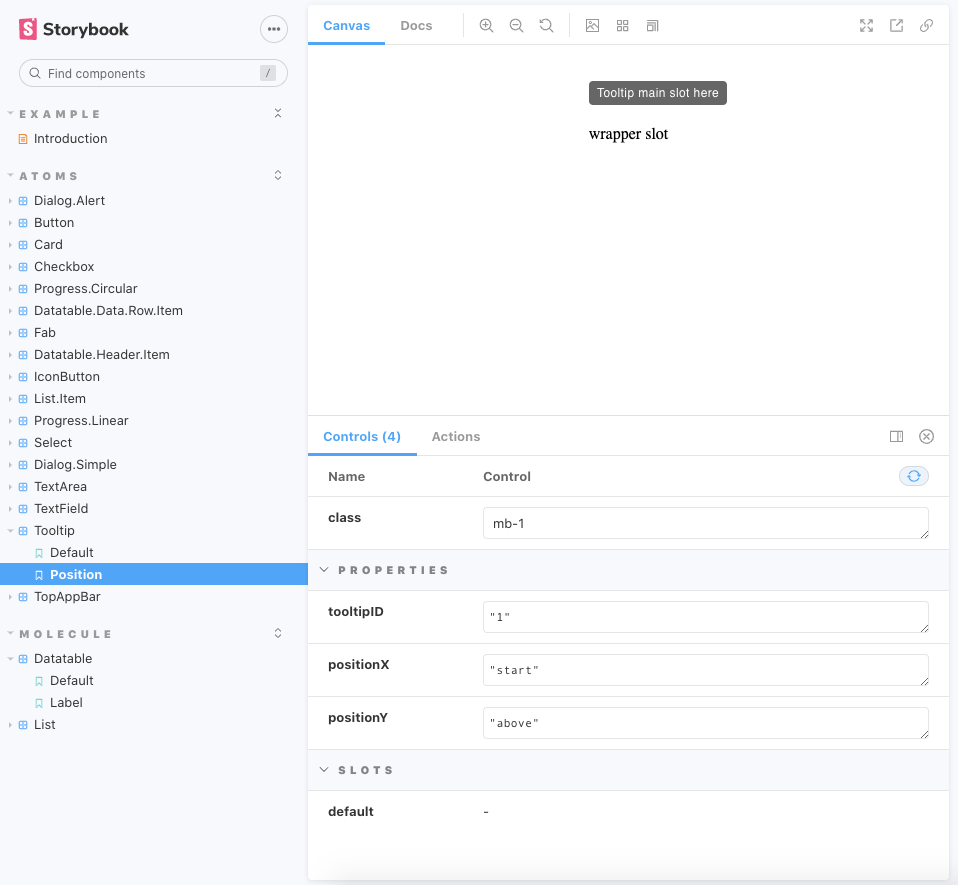Expand all under the ATOMS header

coord(278,175)
